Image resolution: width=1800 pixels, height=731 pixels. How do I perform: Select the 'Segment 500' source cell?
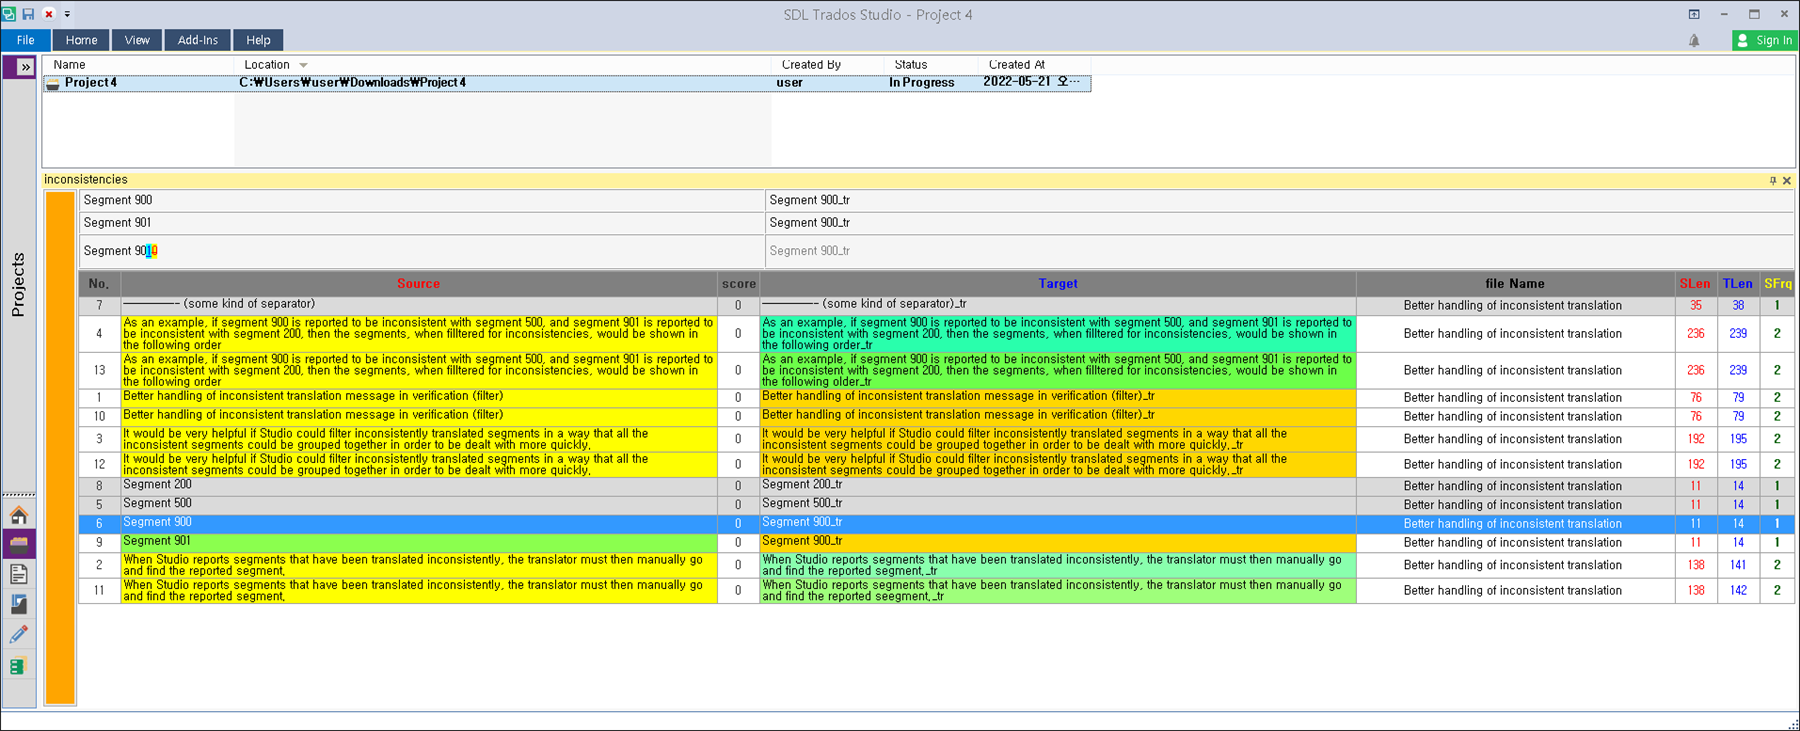419,505
